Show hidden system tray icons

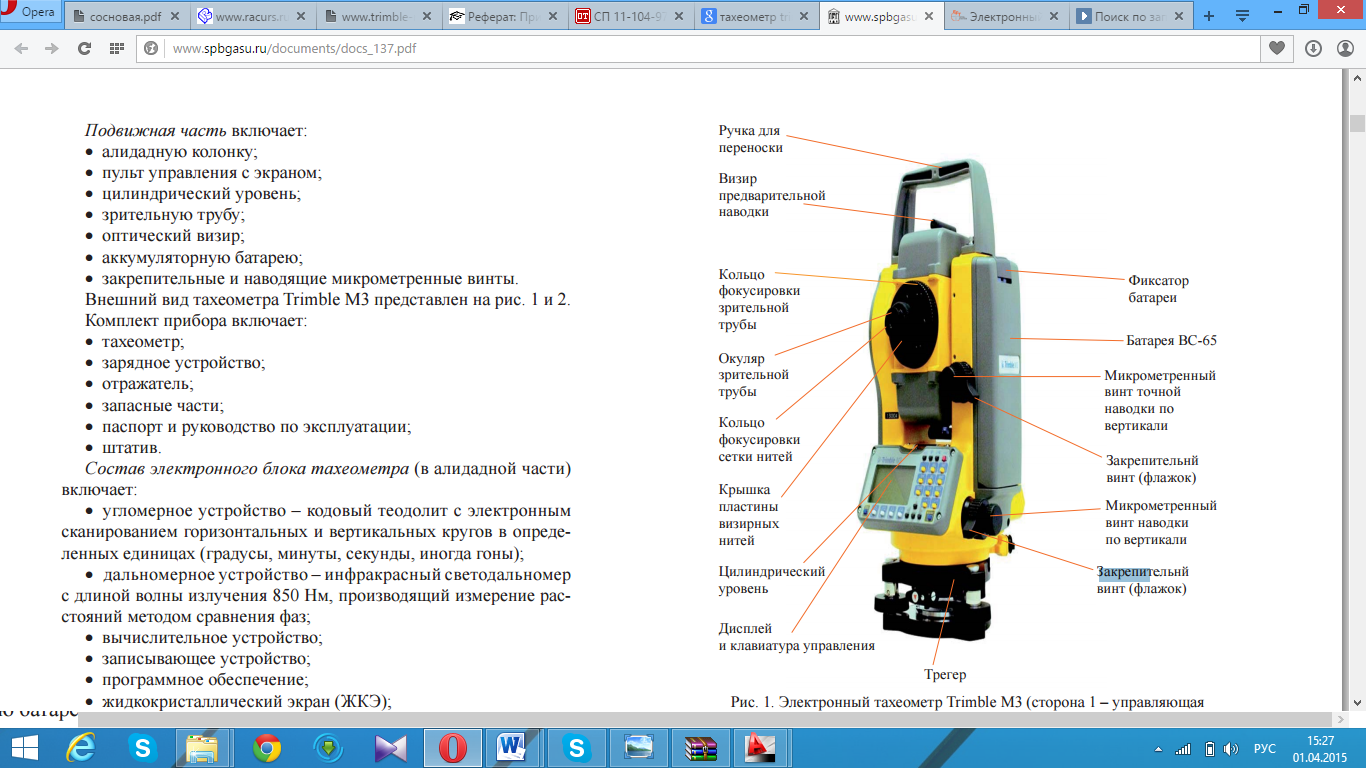pyautogui.click(x=1158, y=749)
